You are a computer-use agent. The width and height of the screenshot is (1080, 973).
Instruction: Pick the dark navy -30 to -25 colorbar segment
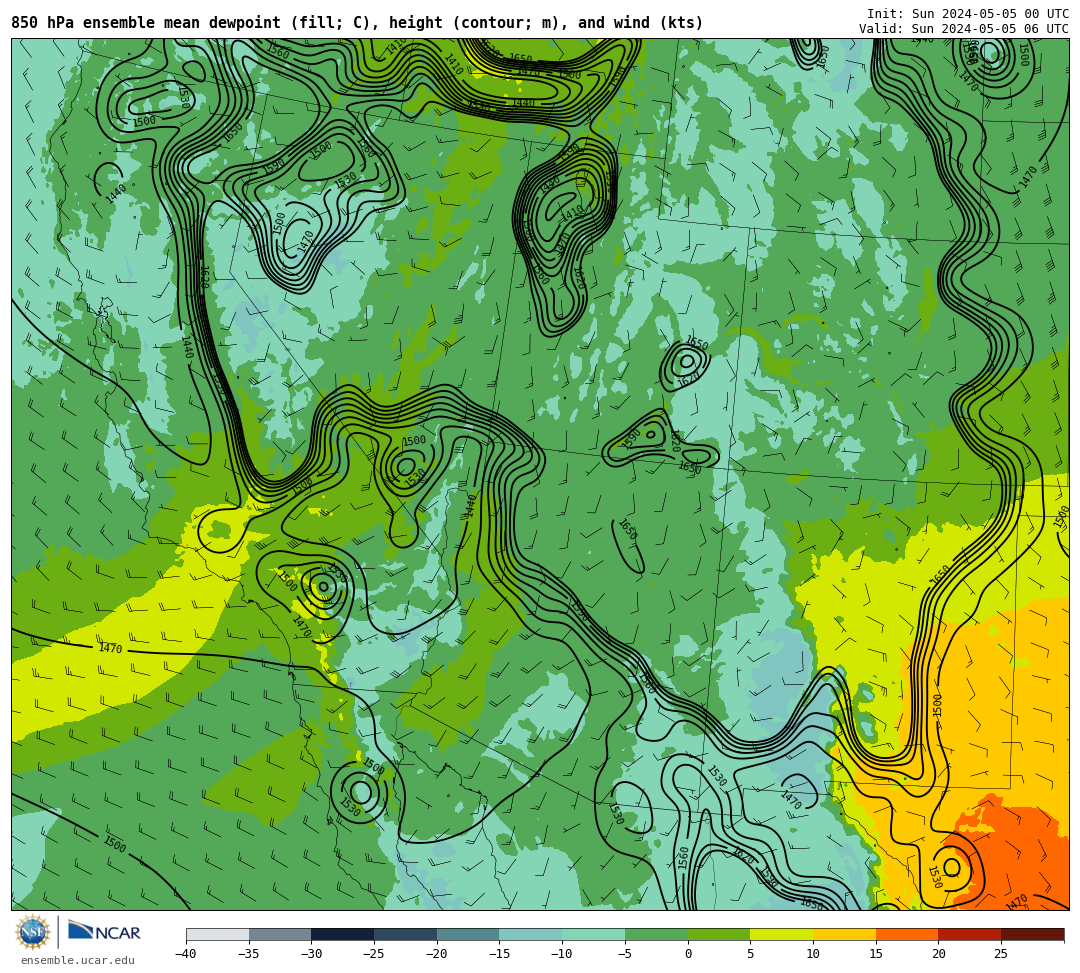tap(343, 934)
